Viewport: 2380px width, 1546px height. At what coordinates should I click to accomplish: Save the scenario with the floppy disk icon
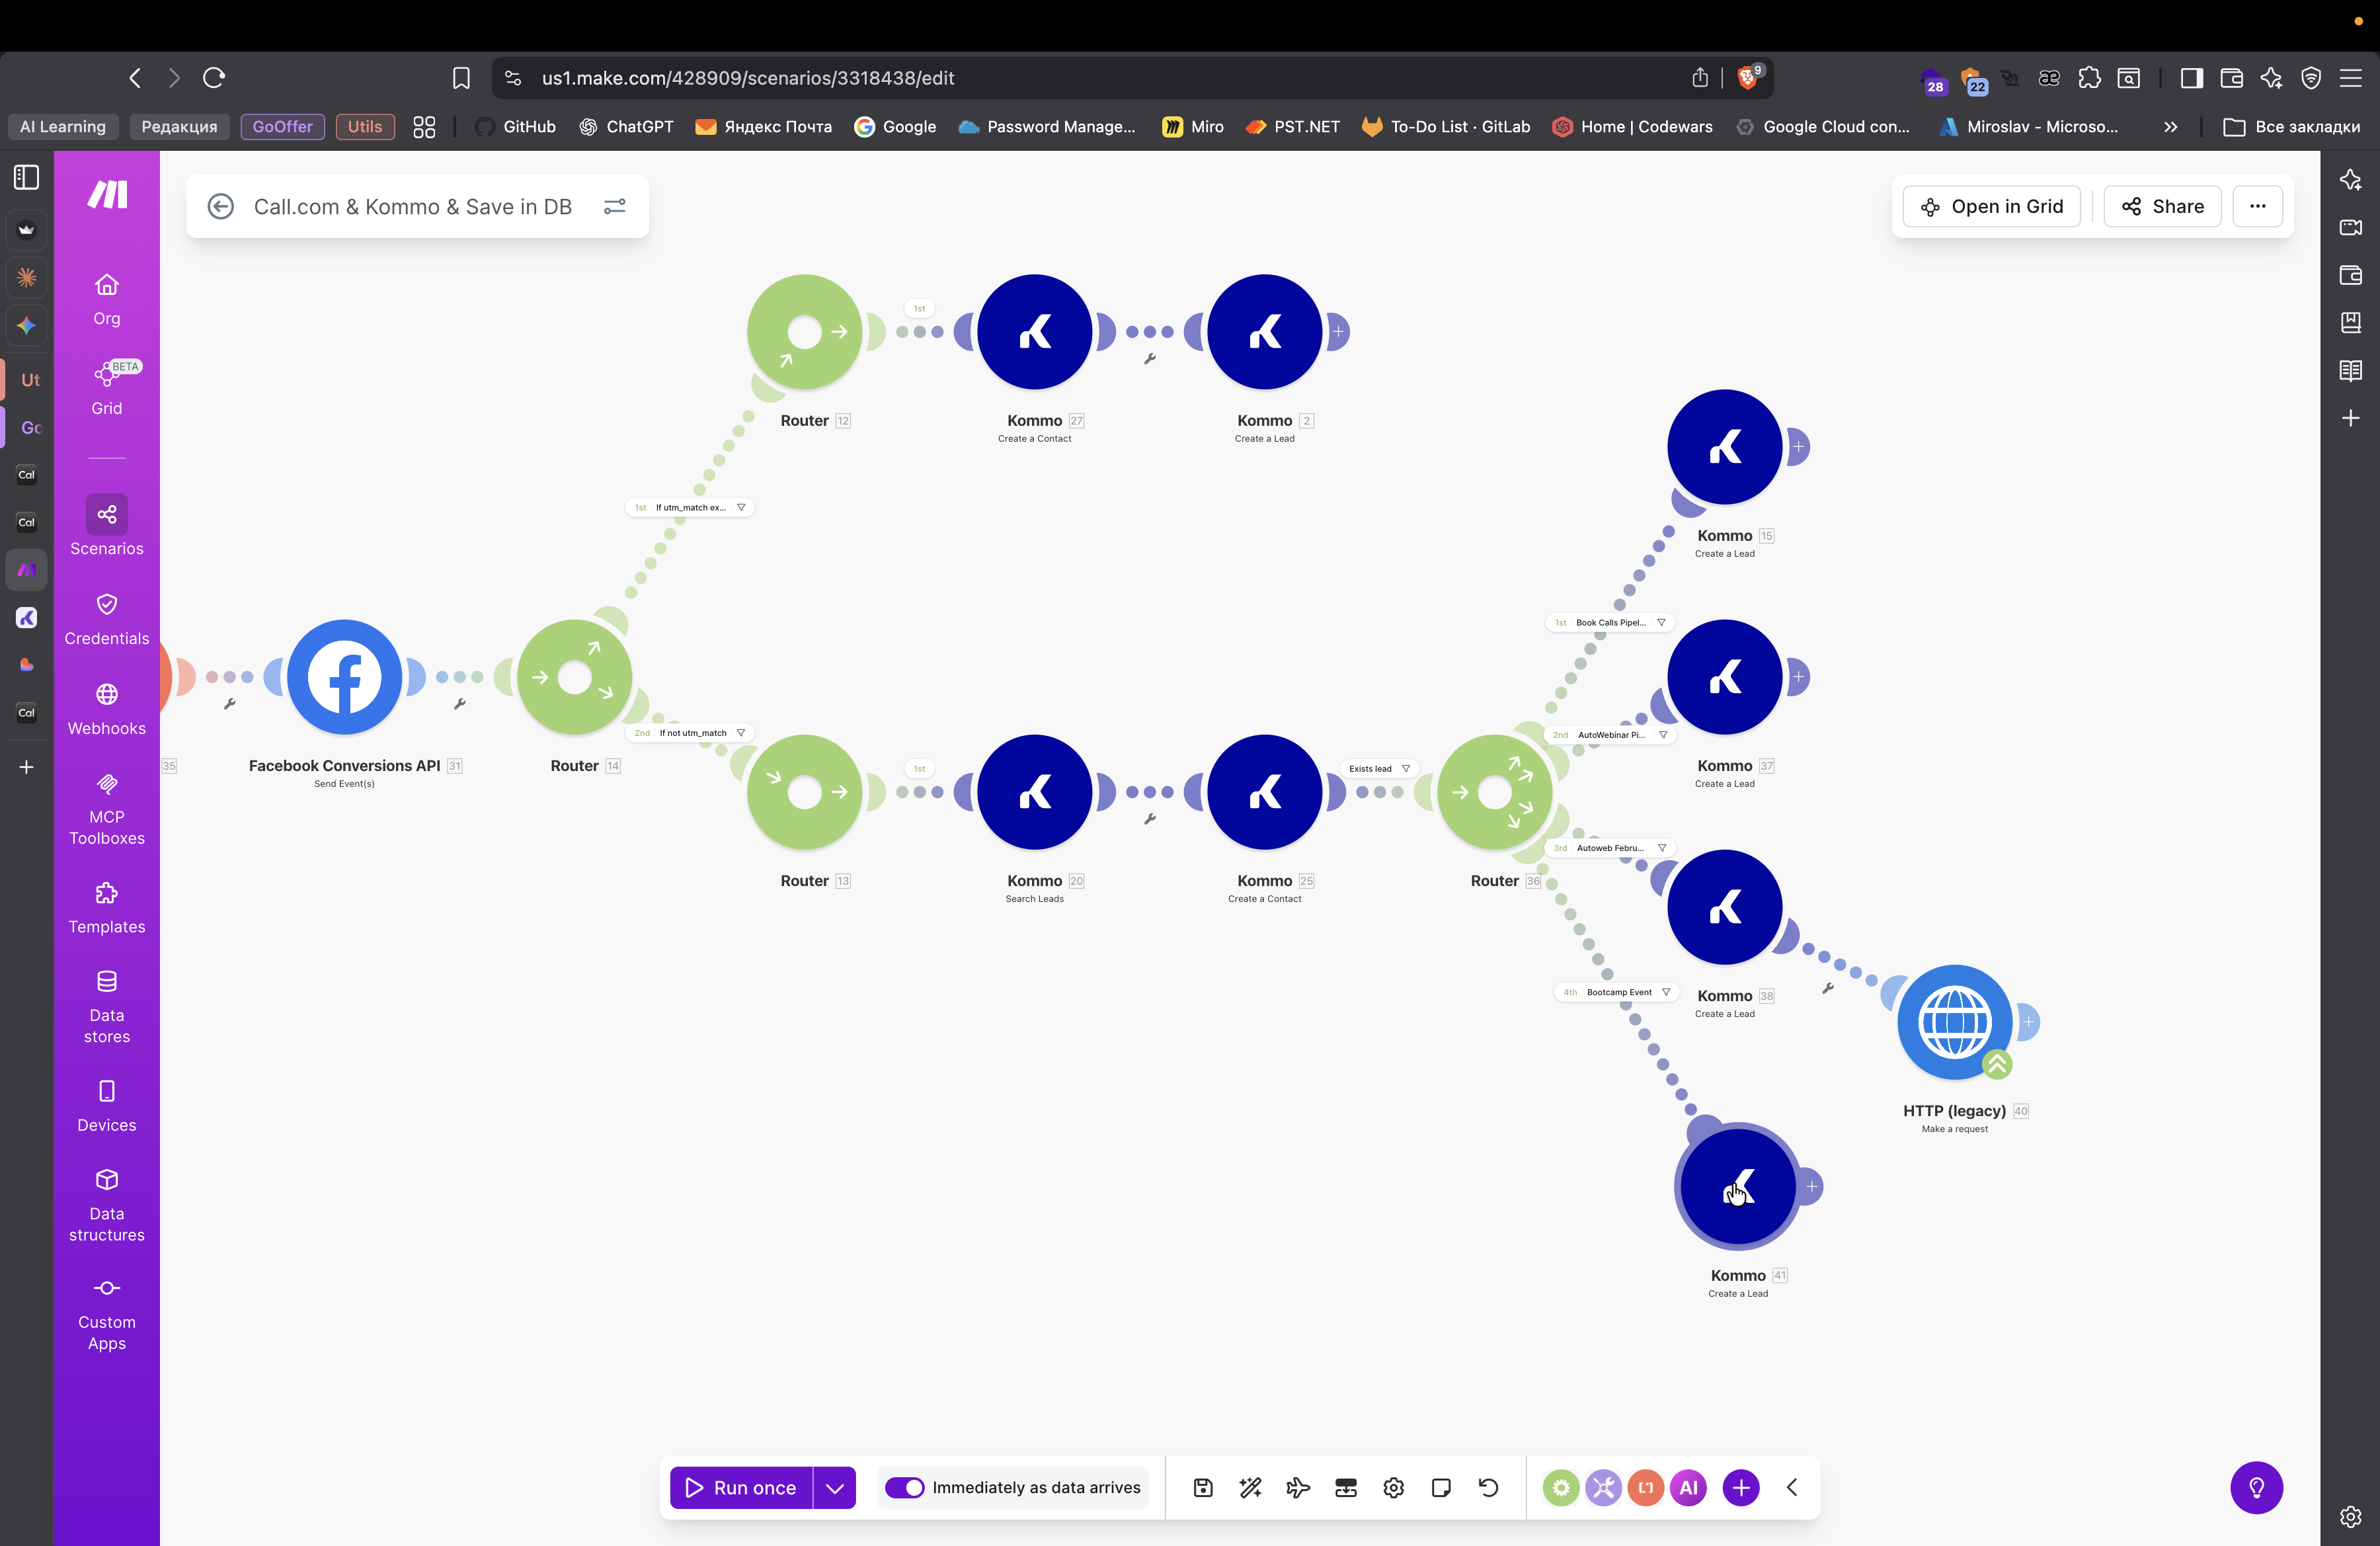coord(1203,1487)
